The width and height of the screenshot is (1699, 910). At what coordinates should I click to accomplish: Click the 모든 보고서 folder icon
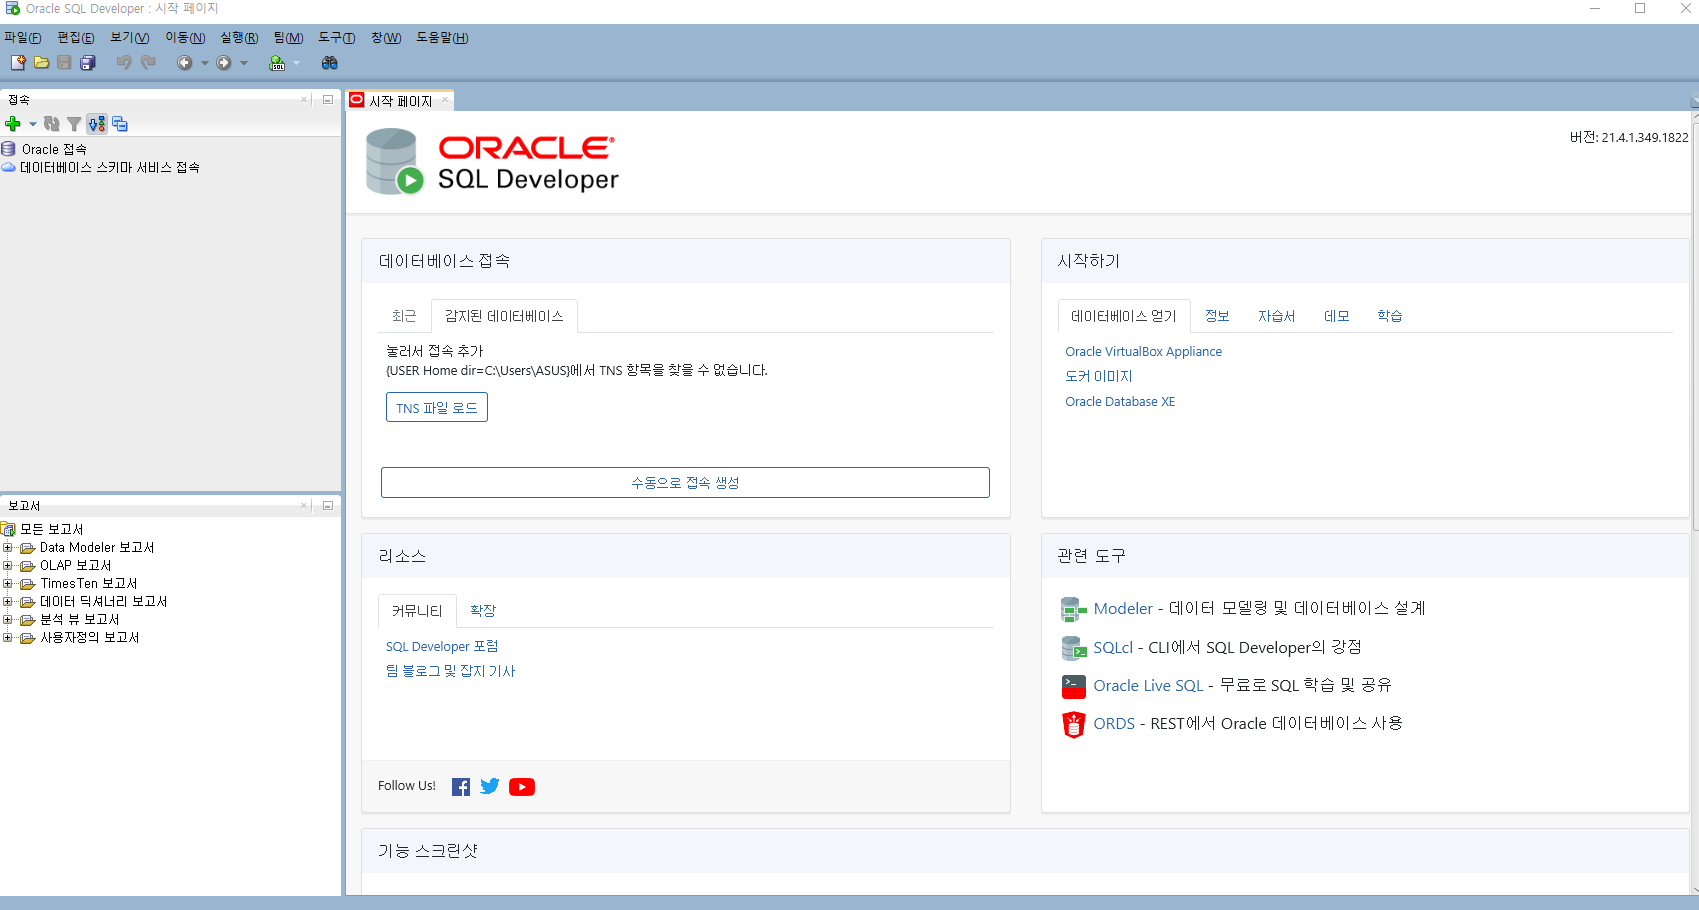click(9, 529)
